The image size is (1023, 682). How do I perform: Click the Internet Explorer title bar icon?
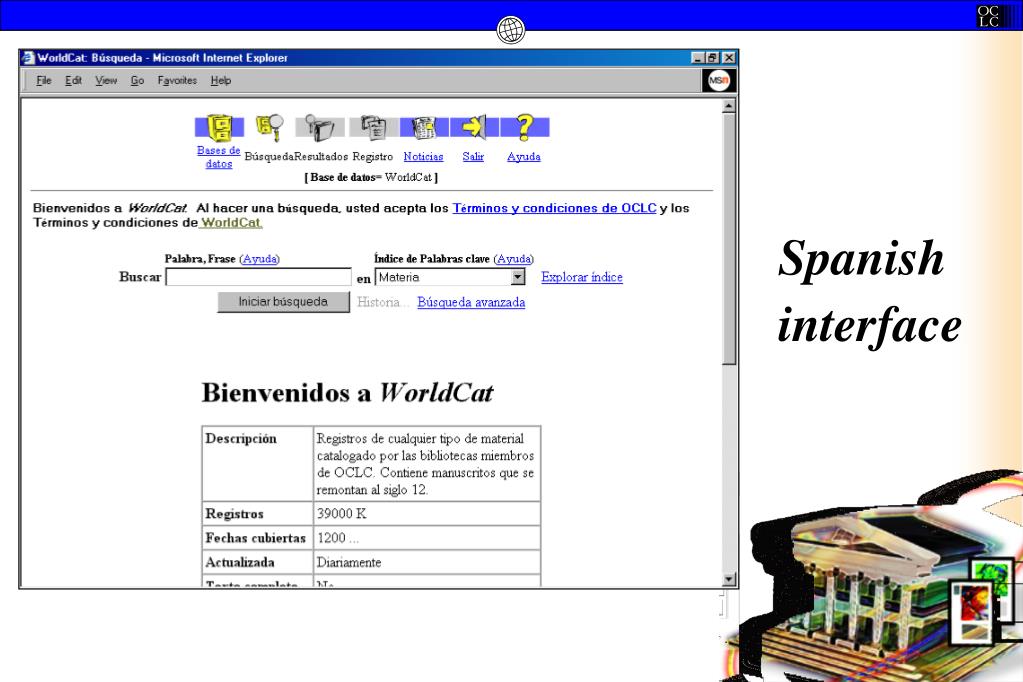coord(28,57)
